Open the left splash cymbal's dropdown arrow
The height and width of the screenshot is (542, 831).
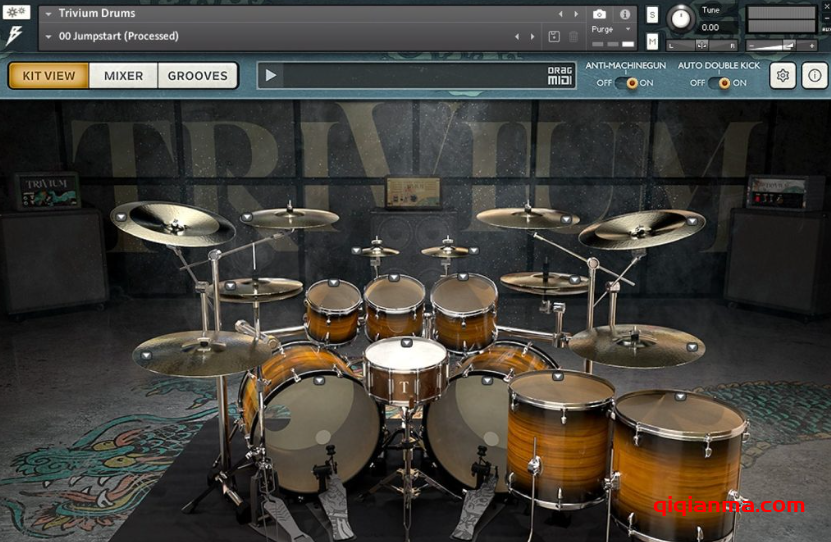point(356,251)
